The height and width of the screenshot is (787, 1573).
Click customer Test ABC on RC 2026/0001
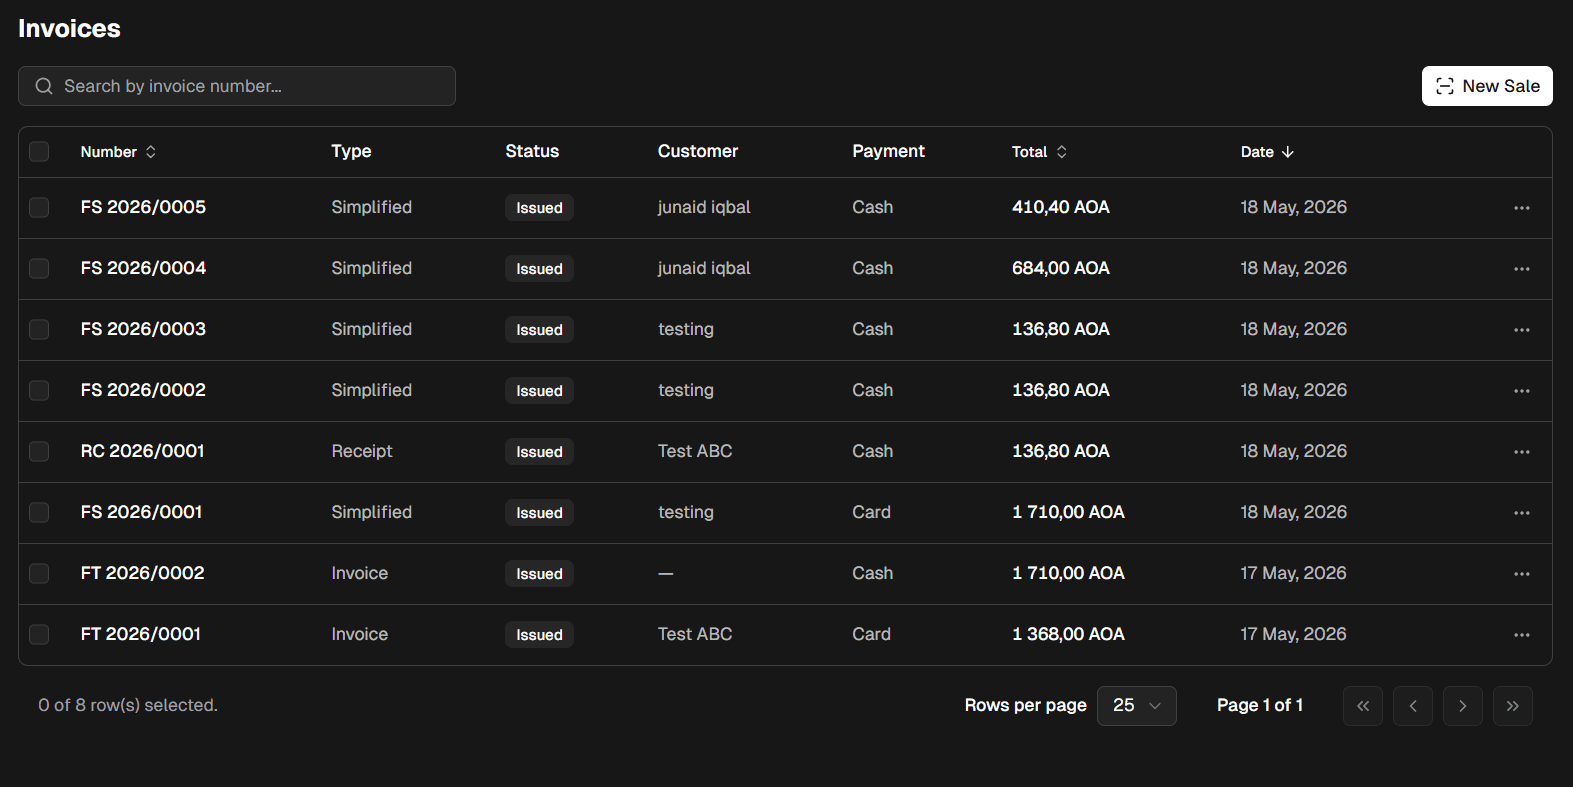pos(695,451)
